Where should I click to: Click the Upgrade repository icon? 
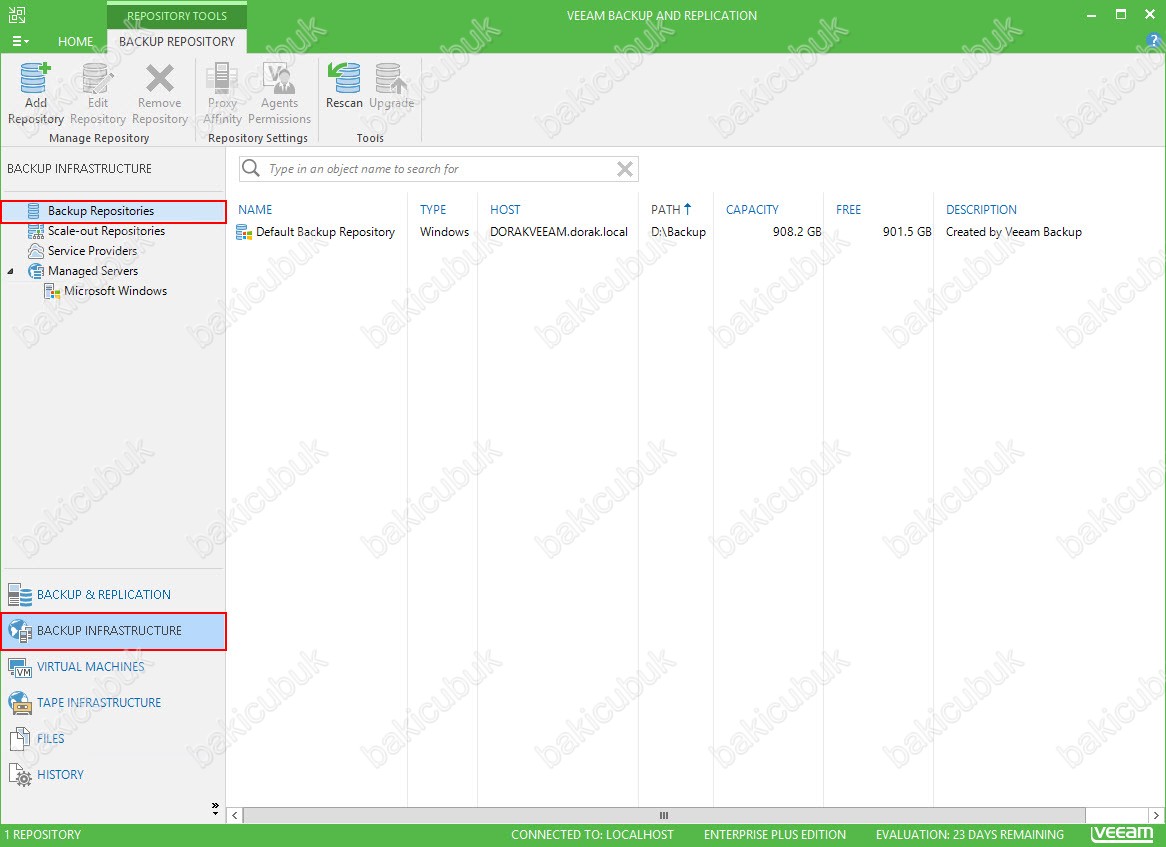click(391, 79)
